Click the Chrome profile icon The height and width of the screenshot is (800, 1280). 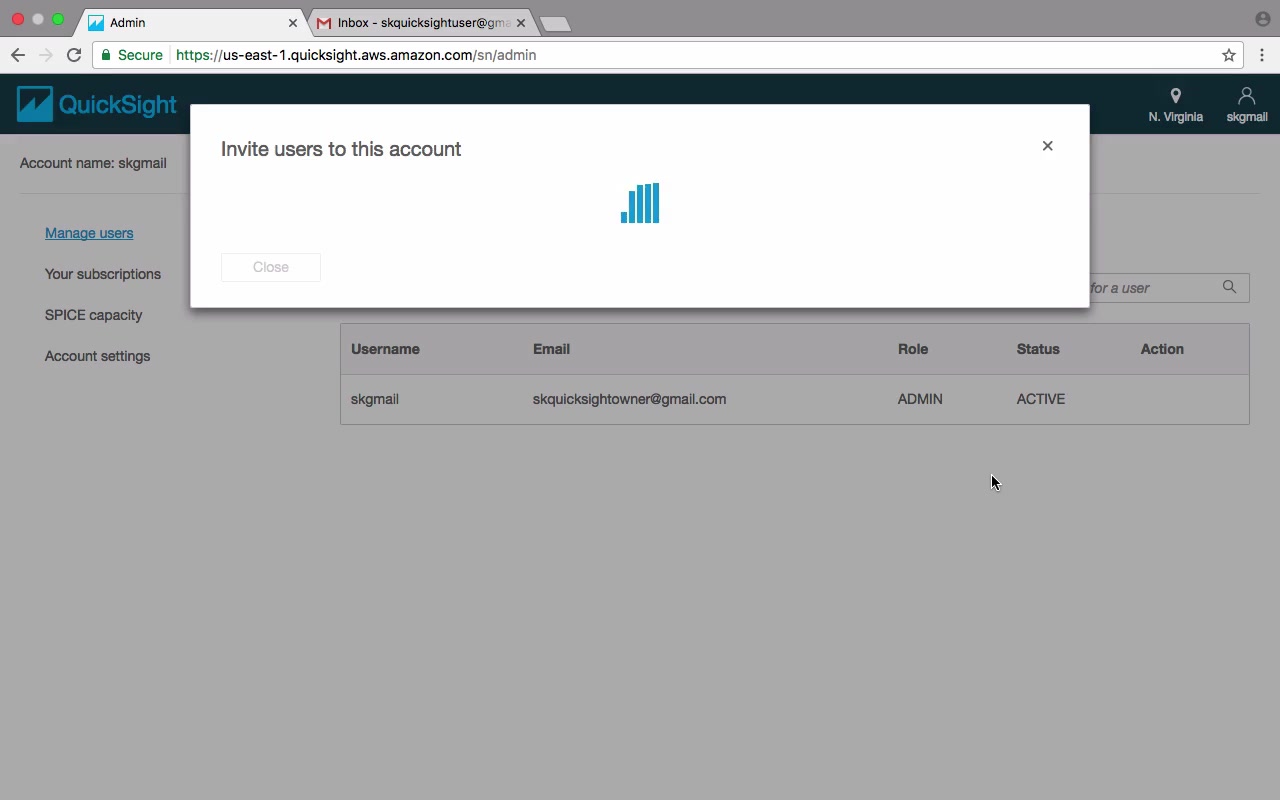click(x=1262, y=19)
